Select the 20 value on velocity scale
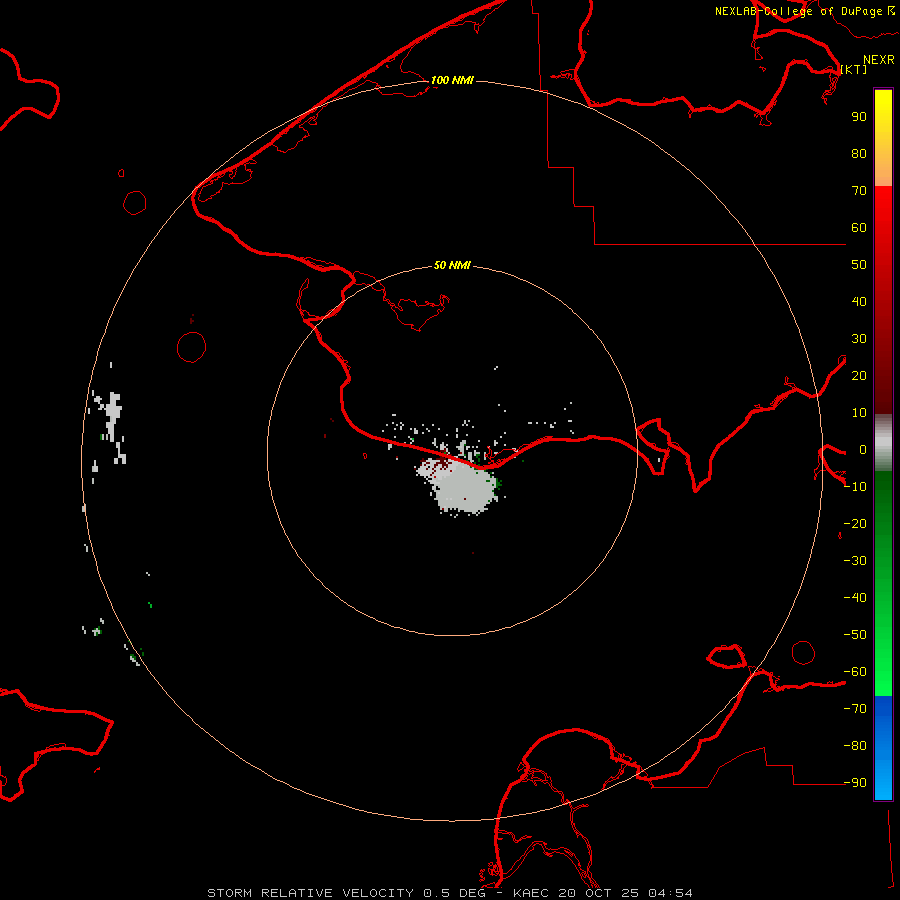The height and width of the screenshot is (900, 900). click(859, 375)
